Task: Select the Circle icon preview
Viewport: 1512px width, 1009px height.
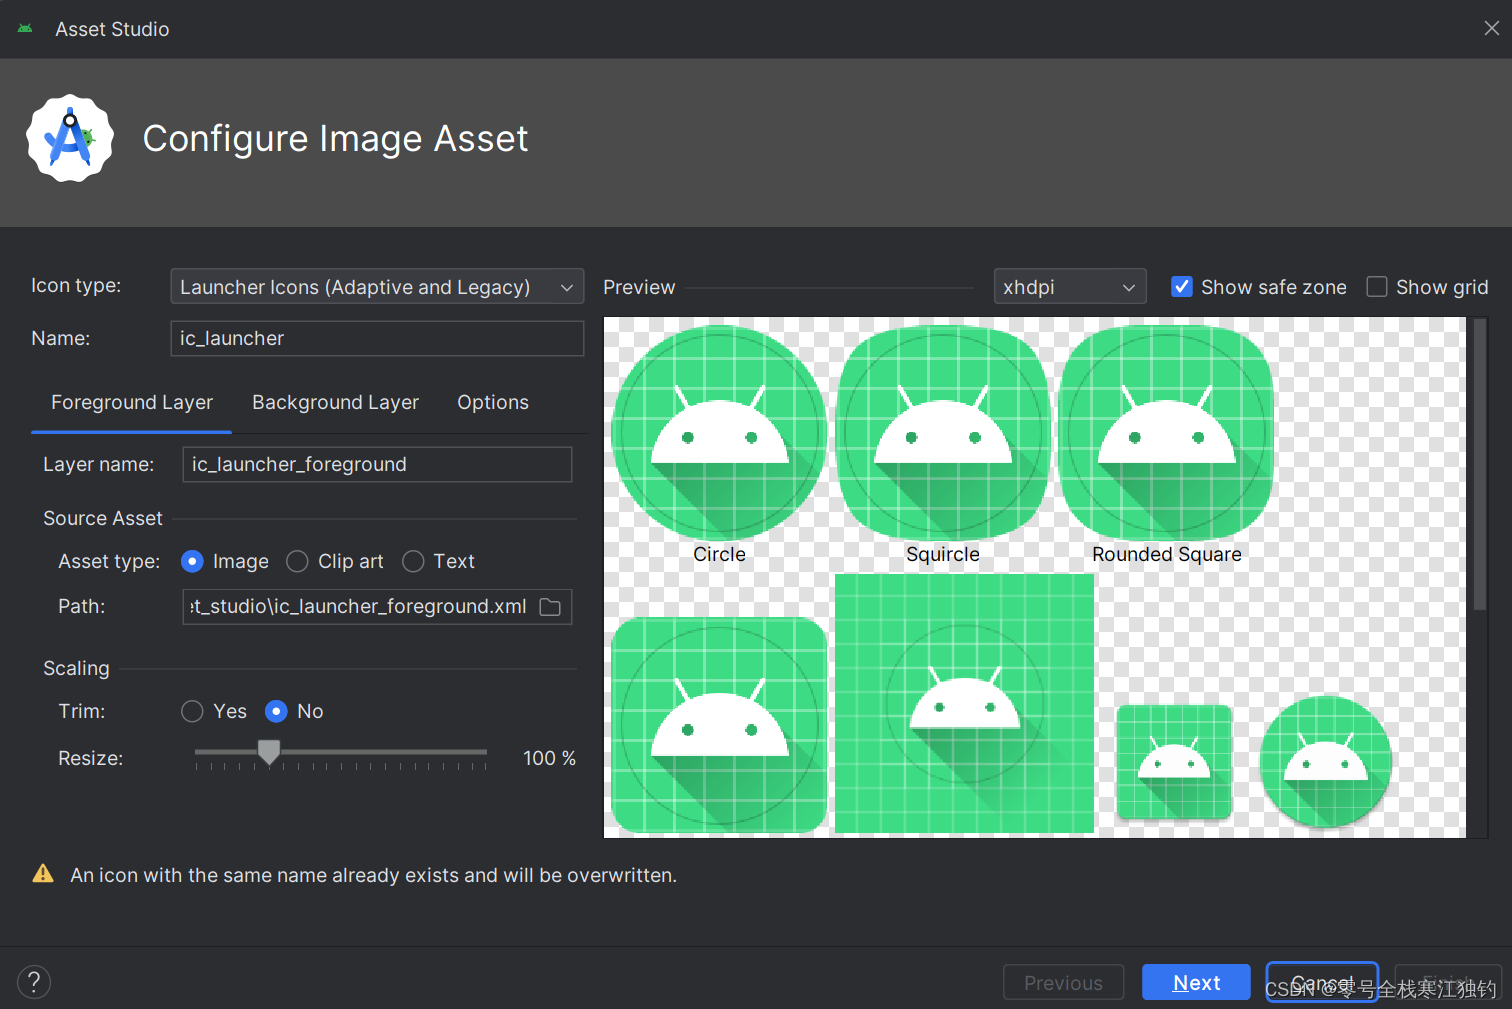Action: (719, 432)
